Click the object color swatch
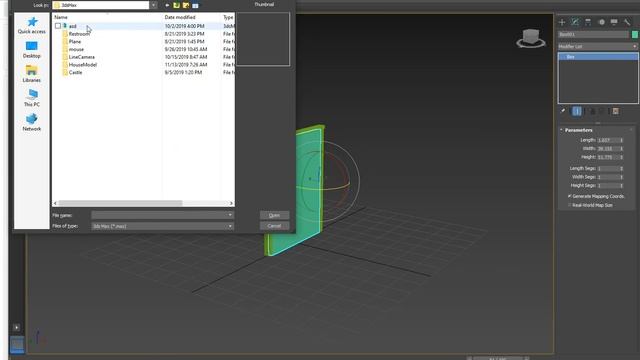640x360 pixels. (635, 34)
